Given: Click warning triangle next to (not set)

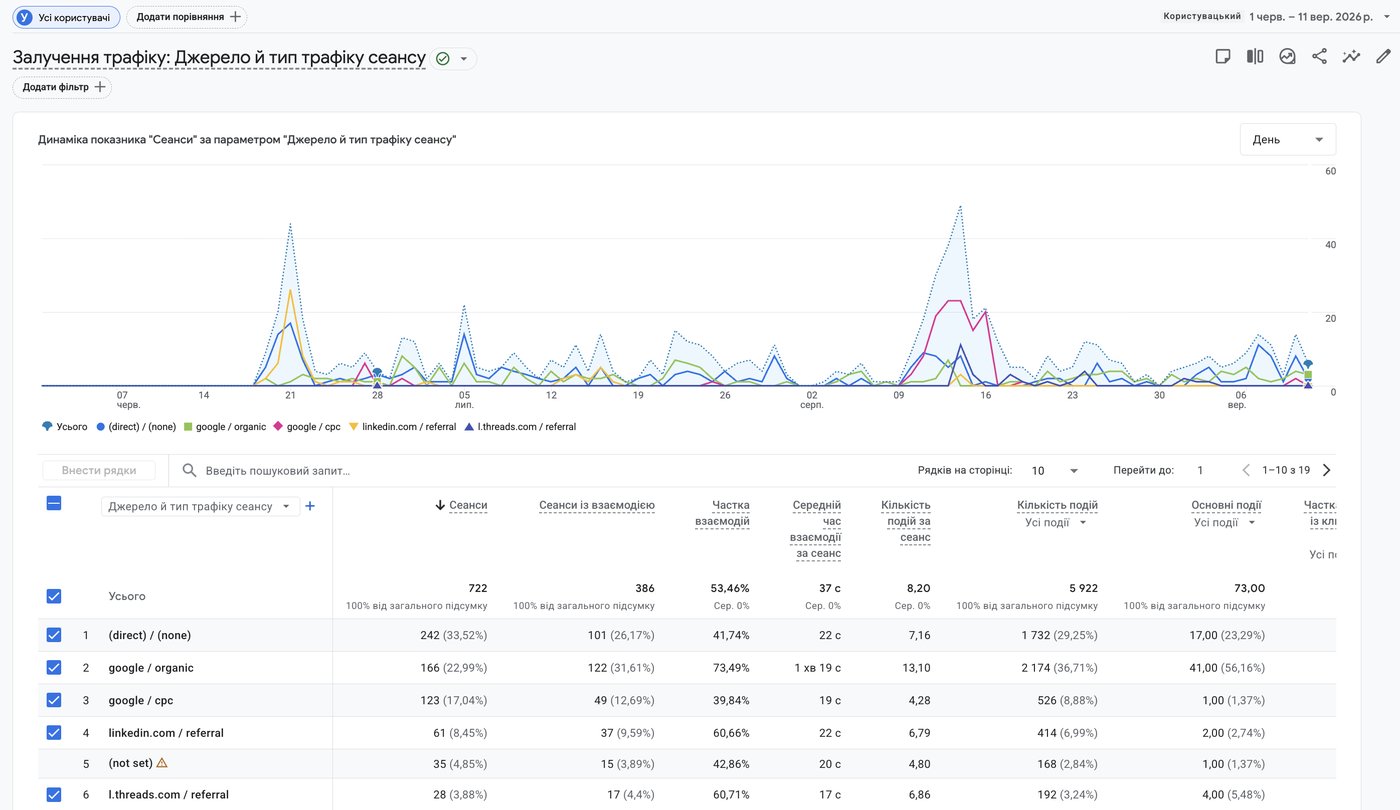Looking at the screenshot, I should (x=162, y=763).
